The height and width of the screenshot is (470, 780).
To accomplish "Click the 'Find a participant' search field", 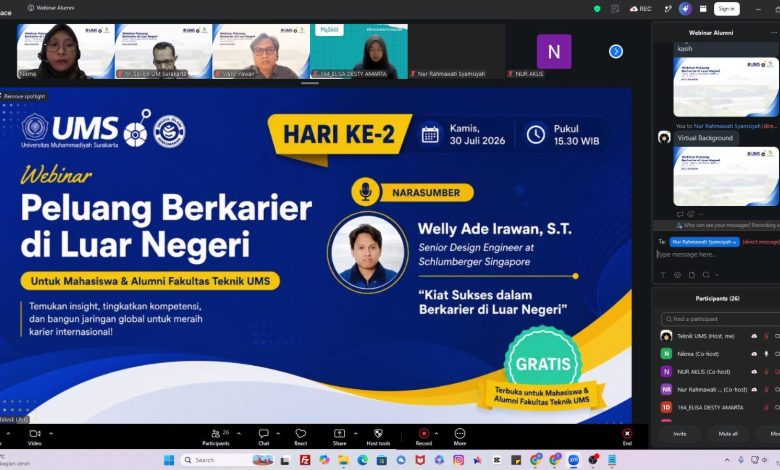I will click(x=721, y=319).
